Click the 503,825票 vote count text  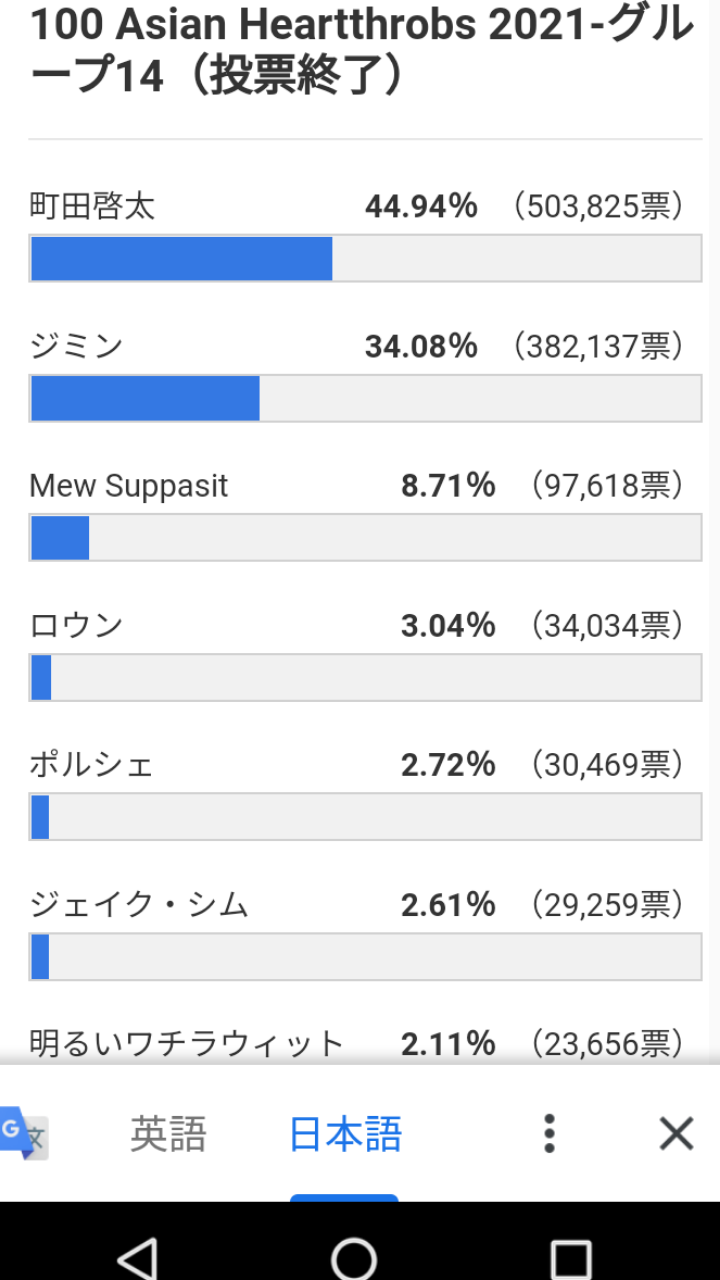point(598,207)
